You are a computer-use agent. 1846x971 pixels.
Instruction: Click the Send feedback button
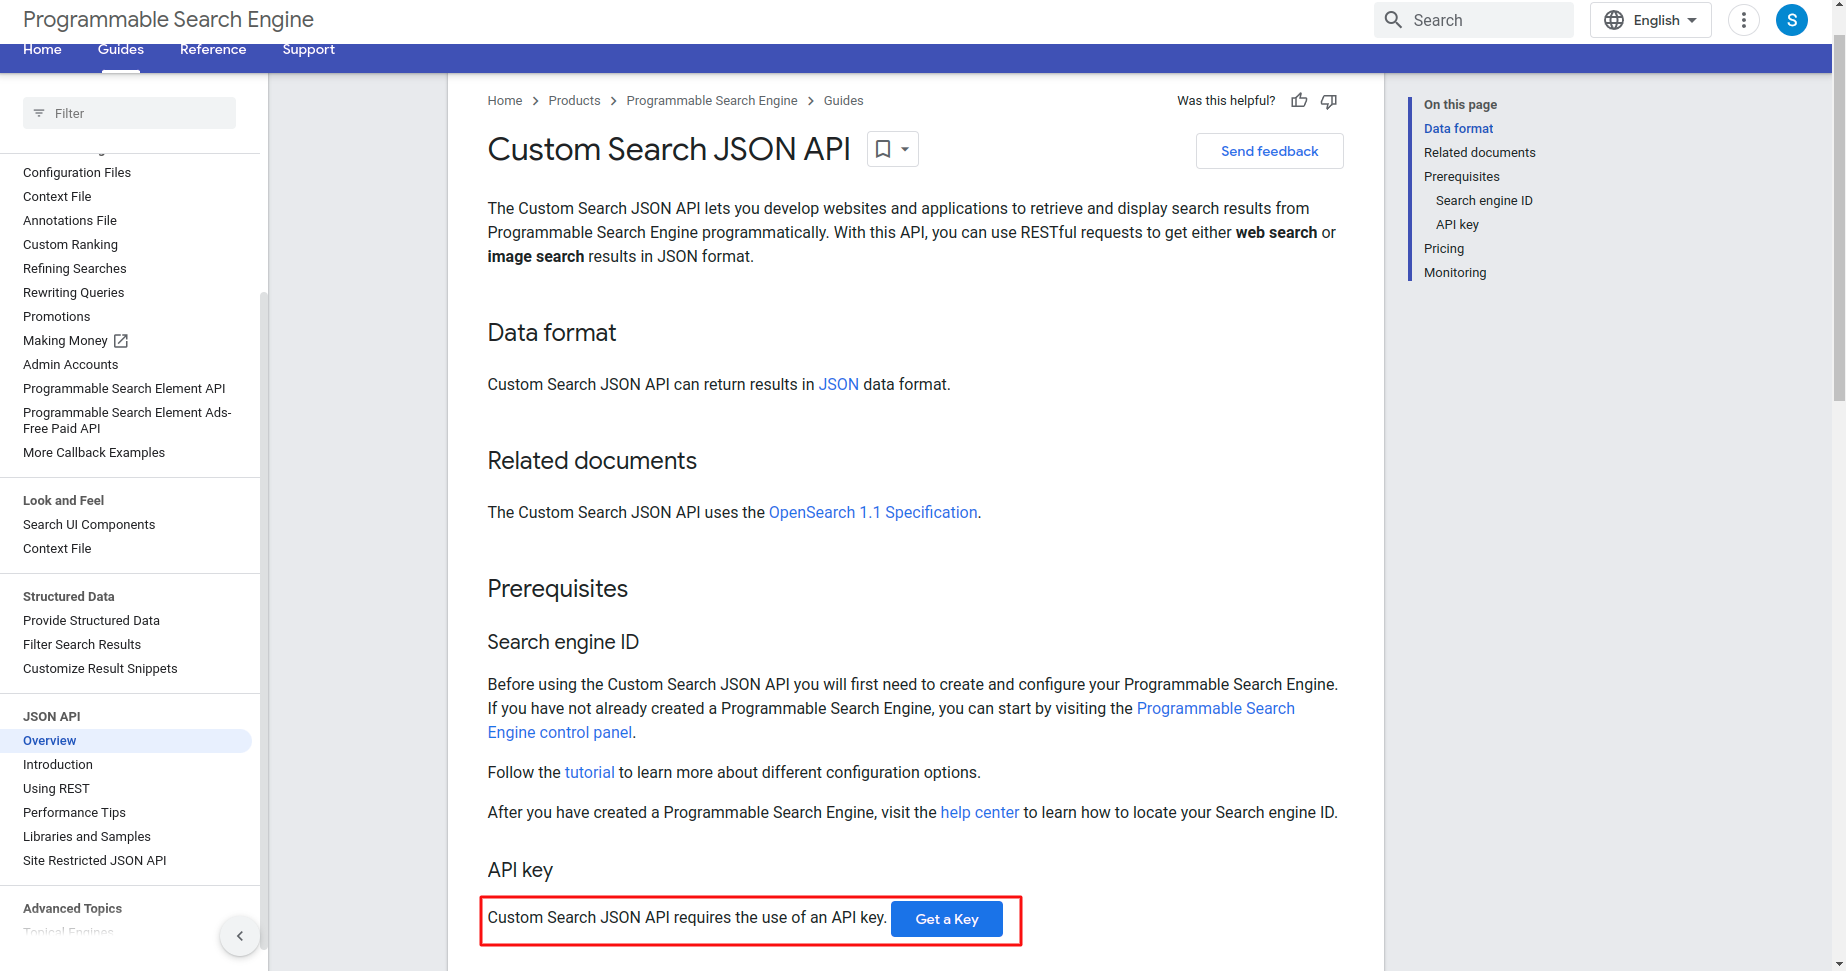coord(1269,151)
